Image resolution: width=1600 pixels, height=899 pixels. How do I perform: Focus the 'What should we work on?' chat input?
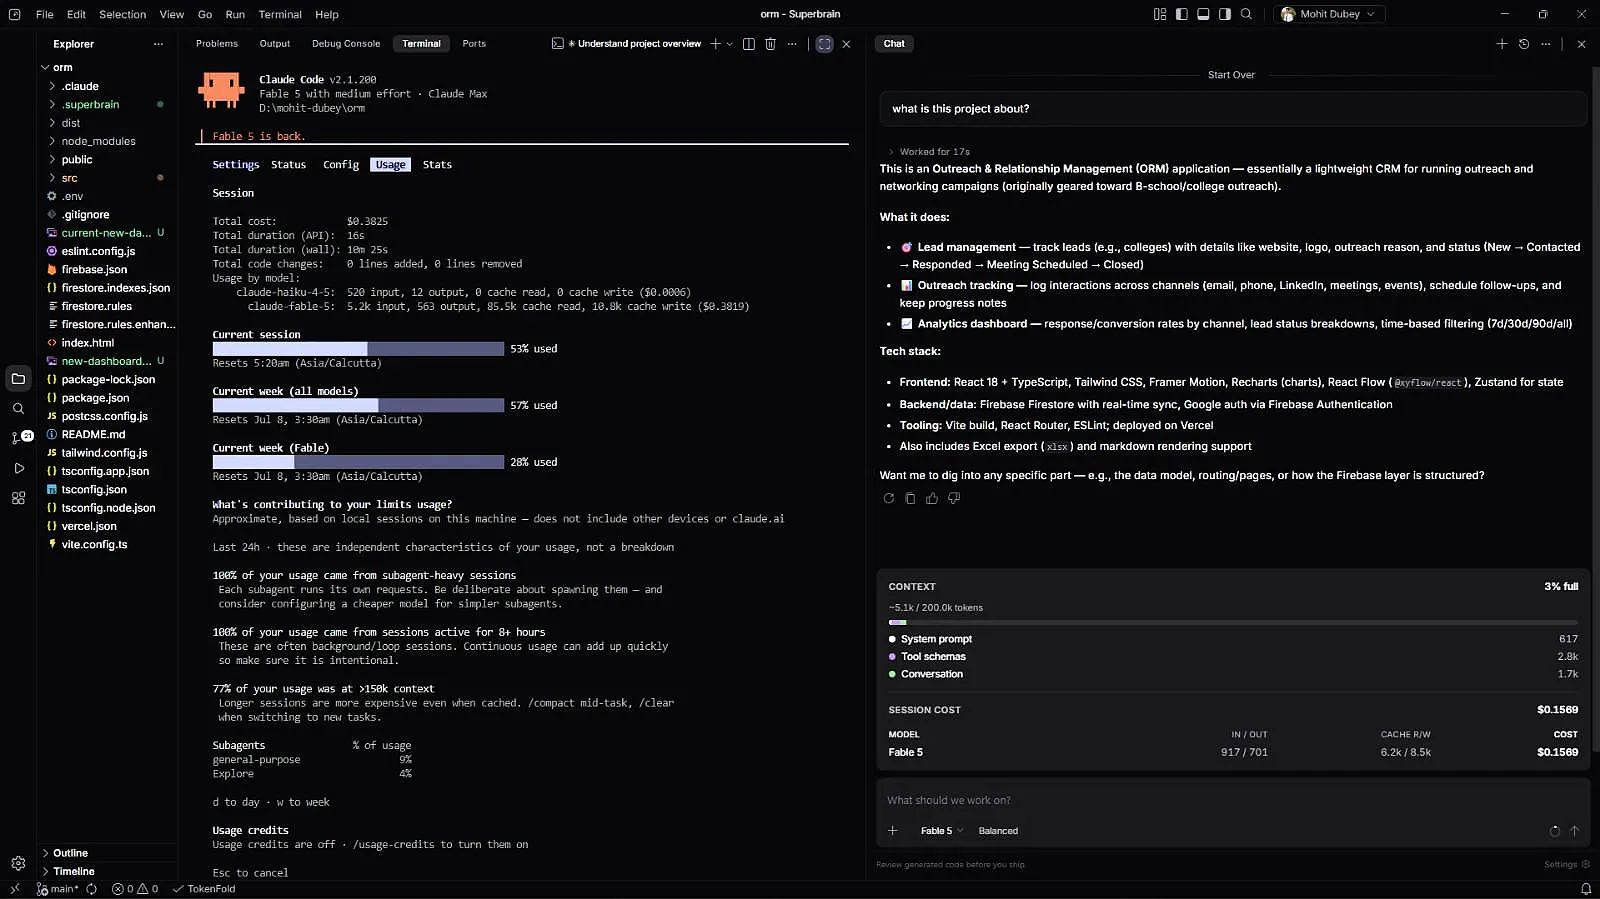point(1232,800)
